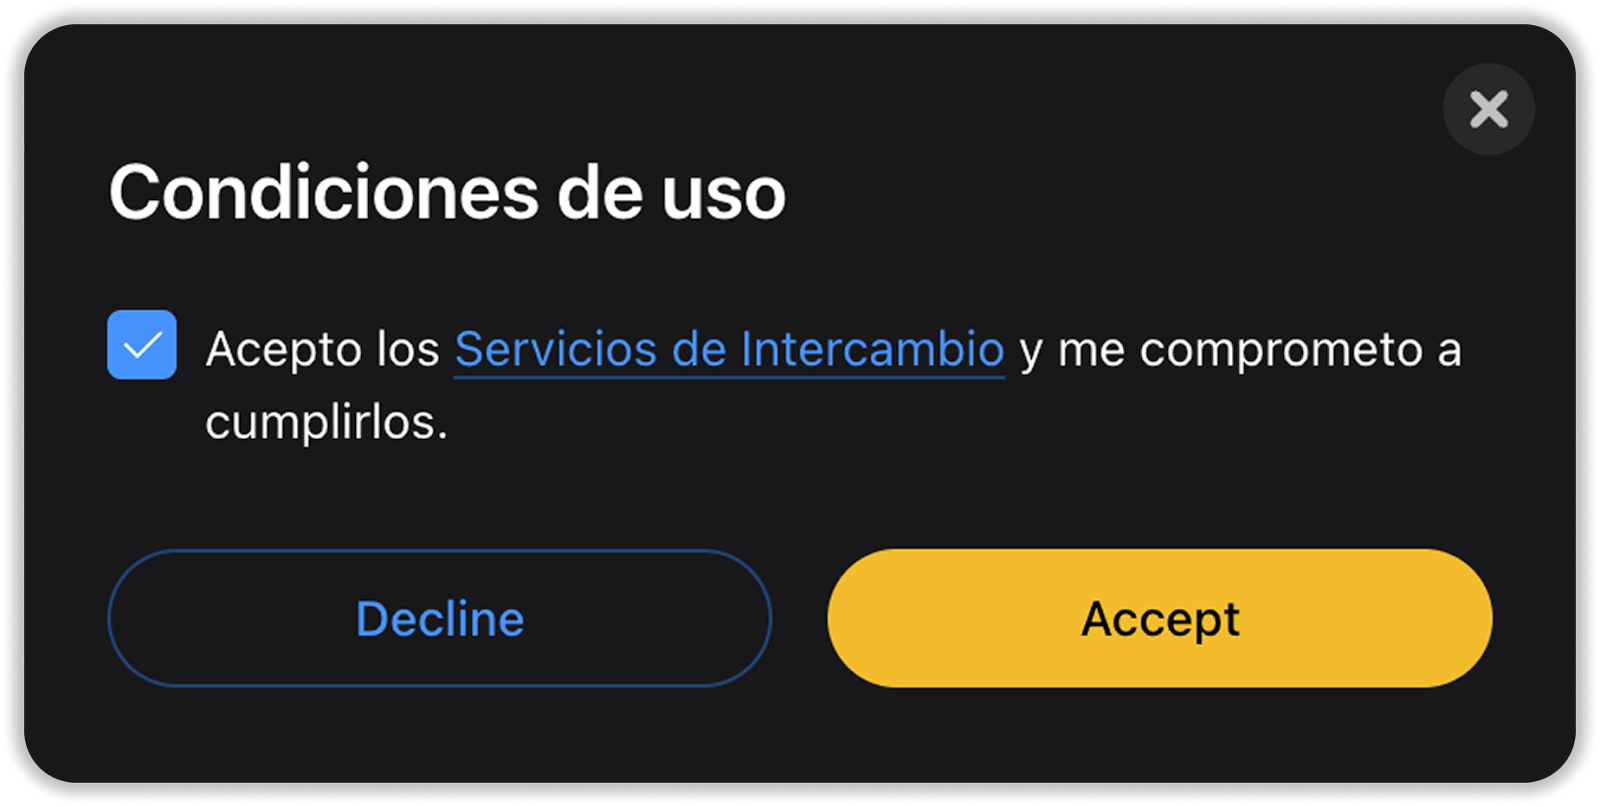
Task: Close the Condiciones de uso dialog
Action: click(1488, 109)
